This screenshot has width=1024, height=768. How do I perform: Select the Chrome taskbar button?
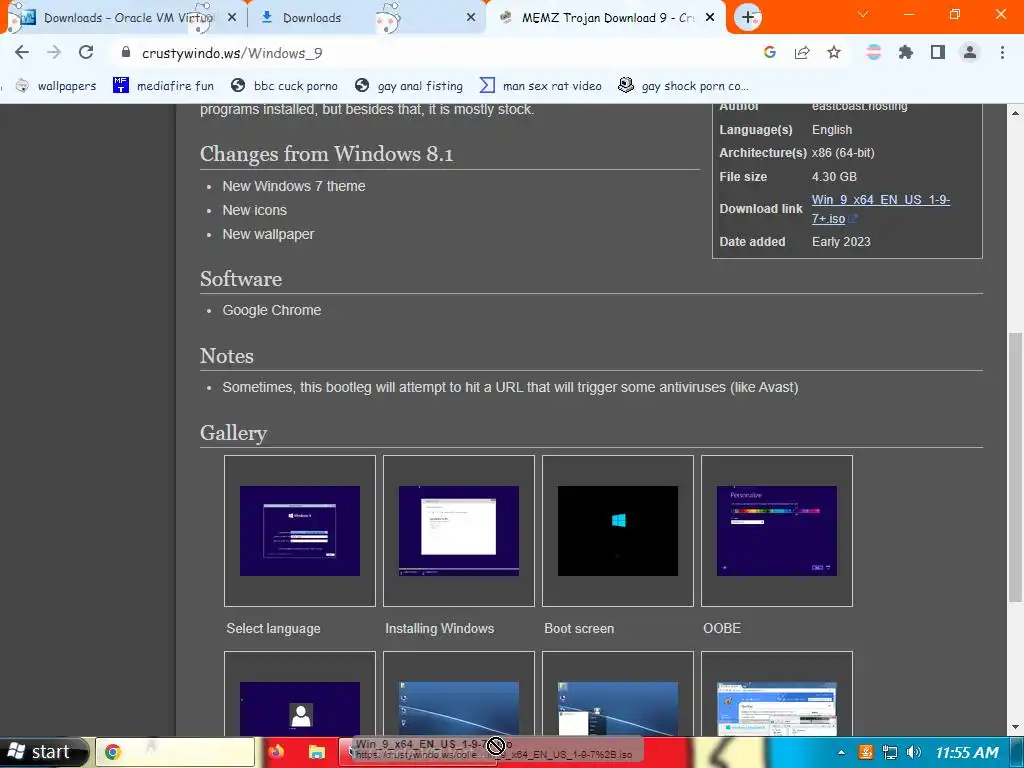coord(175,752)
